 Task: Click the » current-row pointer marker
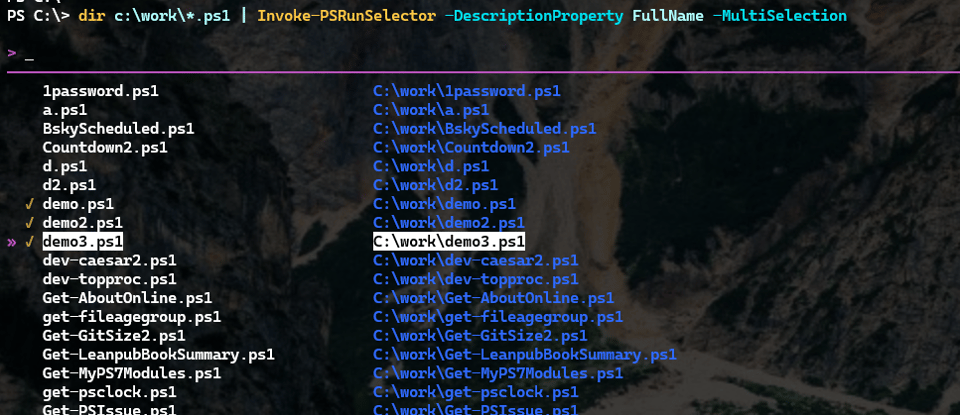coord(11,242)
